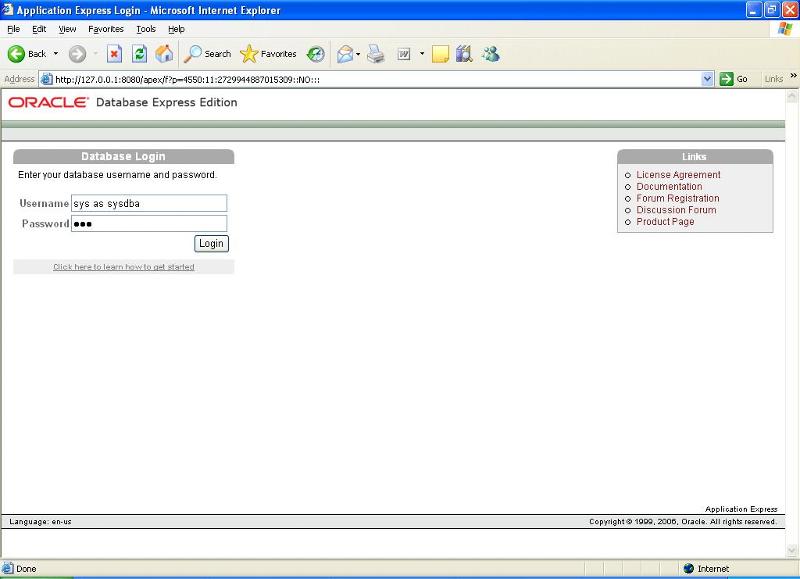The height and width of the screenshot is (579, 800).
Task: Click 'Language: en-us' footer text
Action: point(40,521)
